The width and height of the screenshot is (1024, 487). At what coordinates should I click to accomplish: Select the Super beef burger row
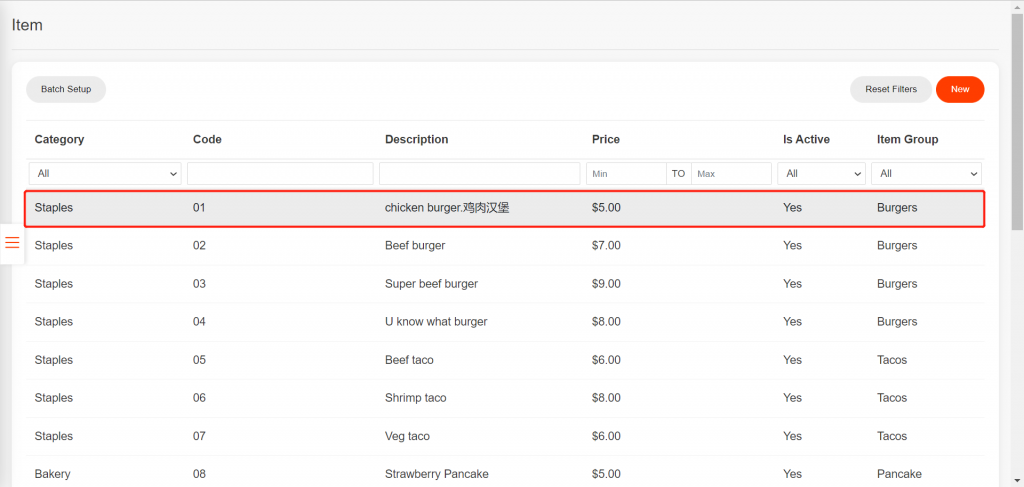point(431,284)
